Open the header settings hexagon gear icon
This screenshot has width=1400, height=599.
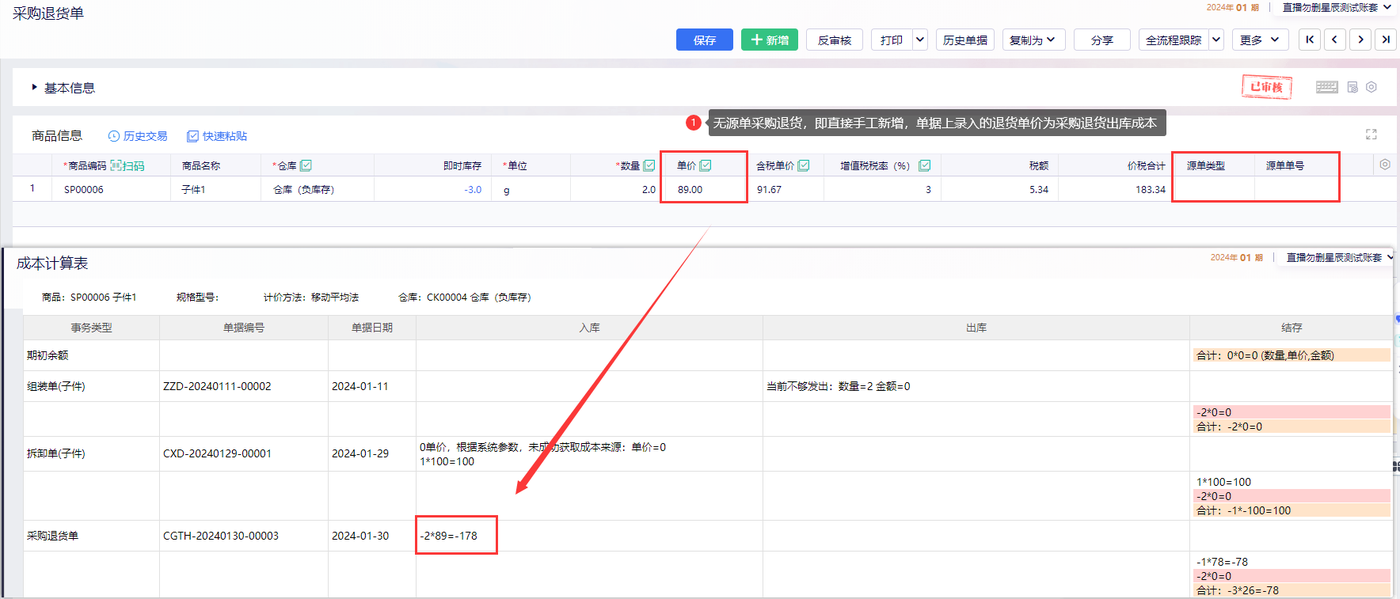pos(1371,87)
